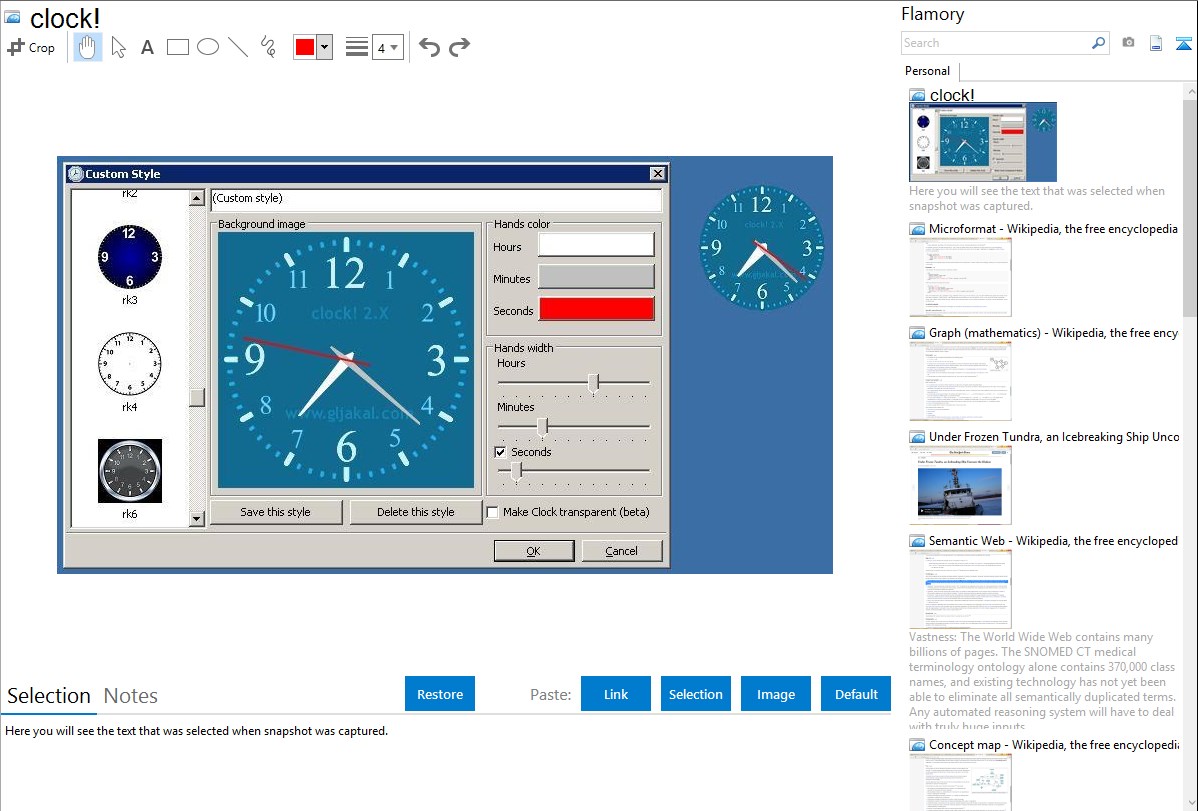Viewport: 1198px width, 811px height.
Task: Activate the hand pan tool
Action: coord(87,47)
